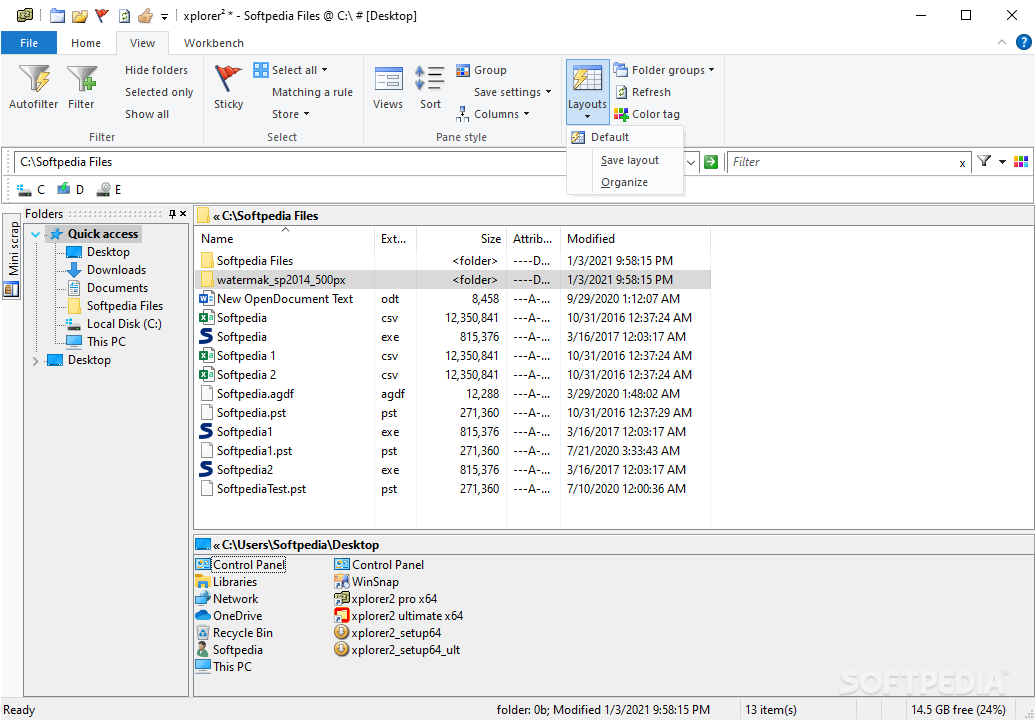Open the Views pane style icon

(388, 79)
